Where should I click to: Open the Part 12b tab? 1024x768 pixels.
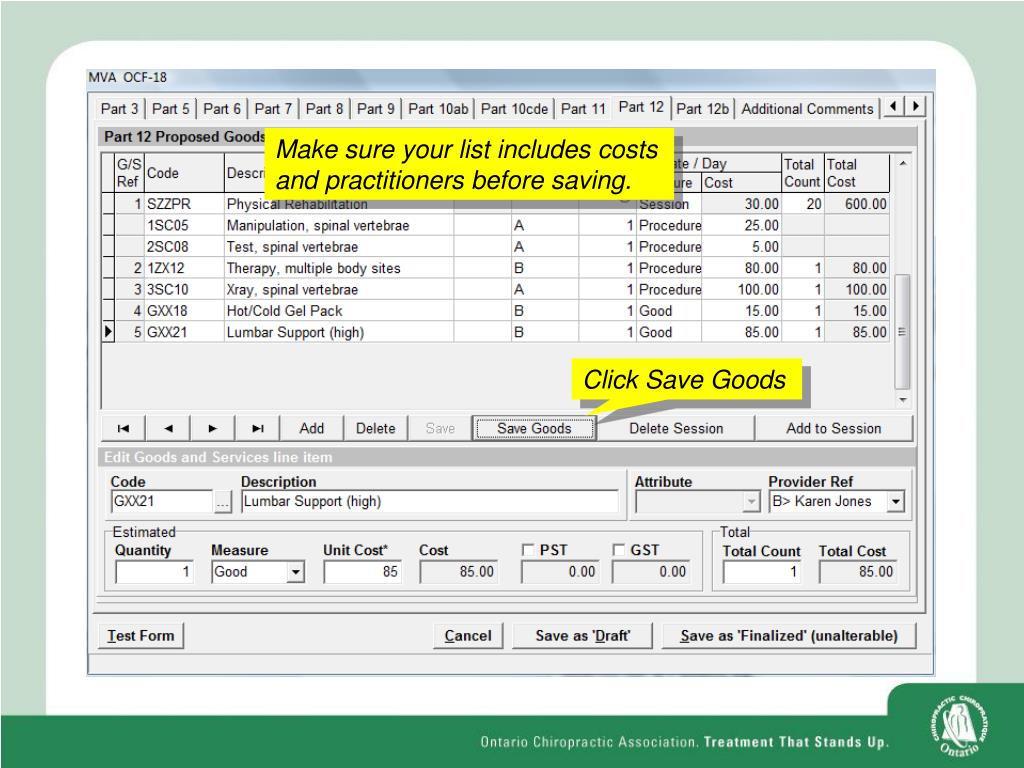coord(702,109)
